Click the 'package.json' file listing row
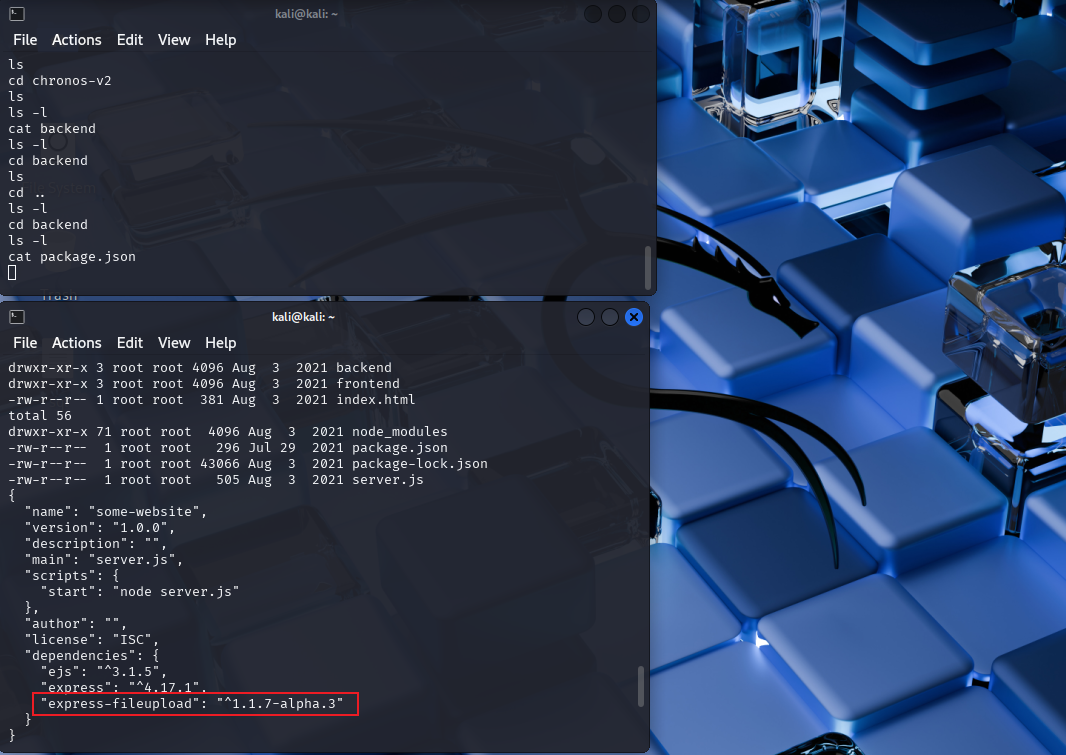Image resolution: width=1066 pixels, height=755 pixels. 228,447
